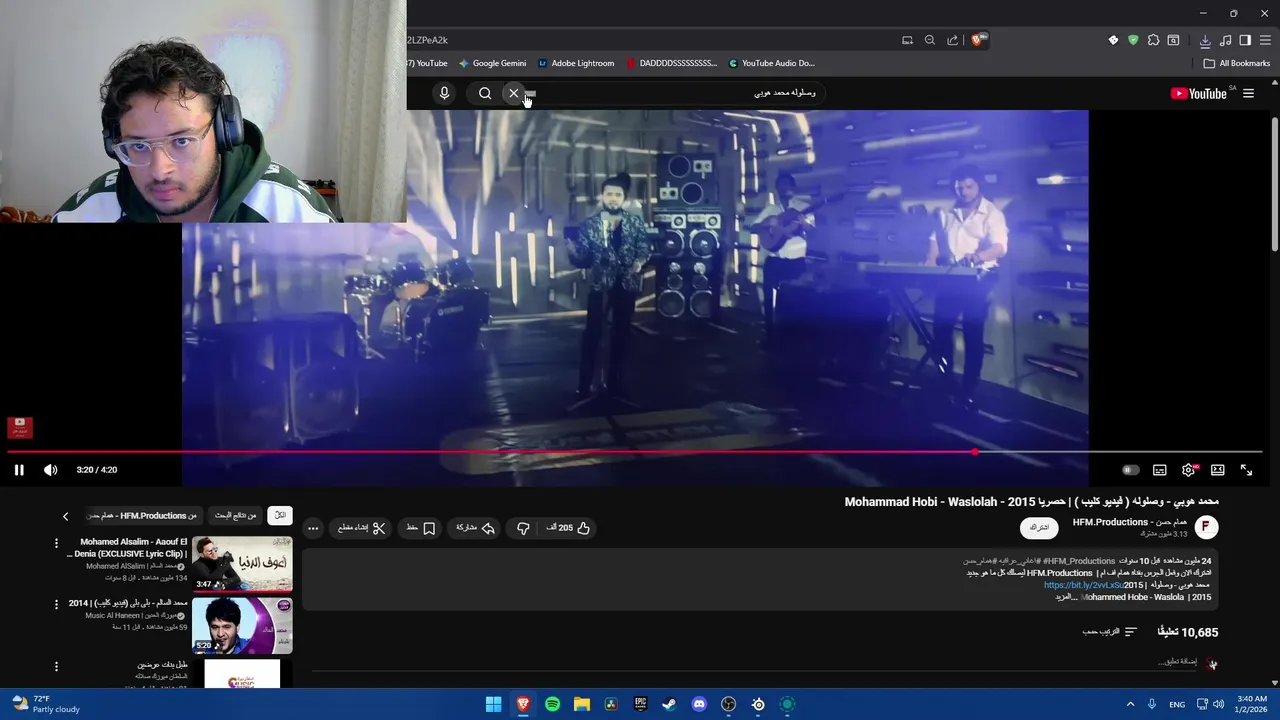
Task: Open the green shield extension icon
Action: [1133, 40]
